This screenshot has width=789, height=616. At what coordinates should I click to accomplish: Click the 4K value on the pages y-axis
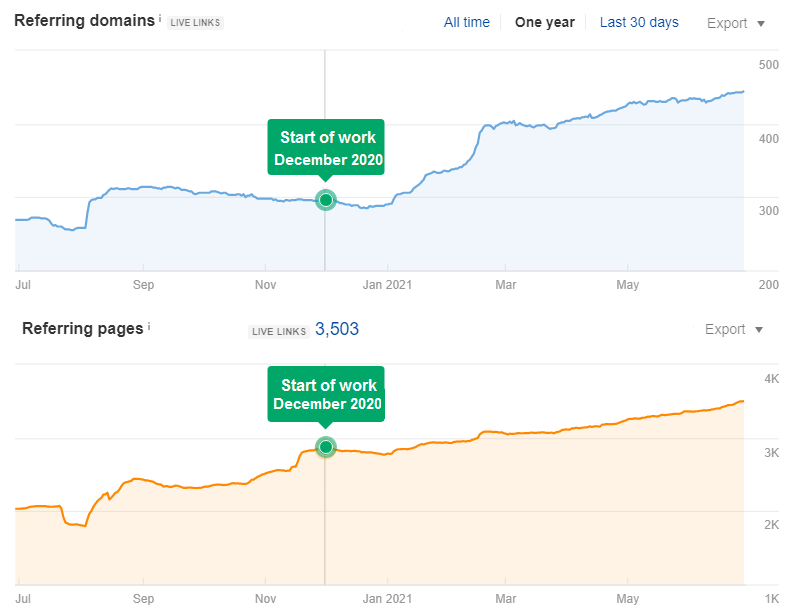pyautogui.click(x=771, y=379)
